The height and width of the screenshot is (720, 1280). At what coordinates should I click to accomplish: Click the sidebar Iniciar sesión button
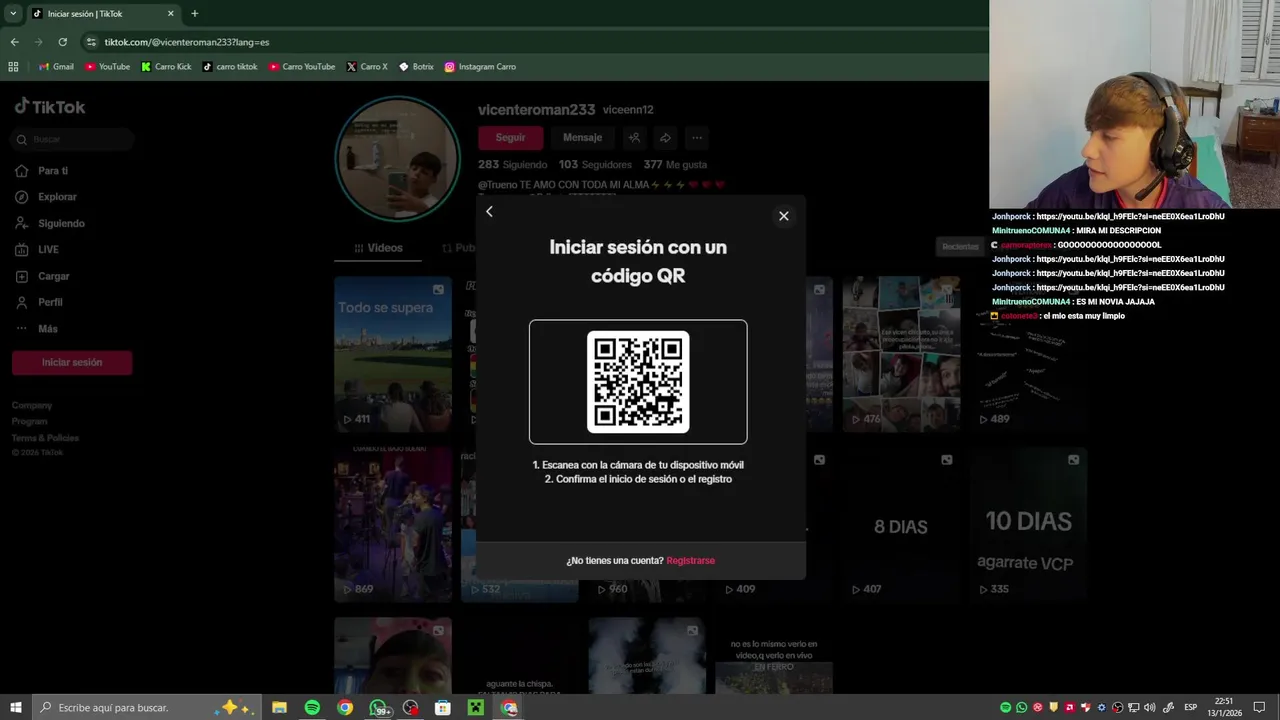point(72,362)
